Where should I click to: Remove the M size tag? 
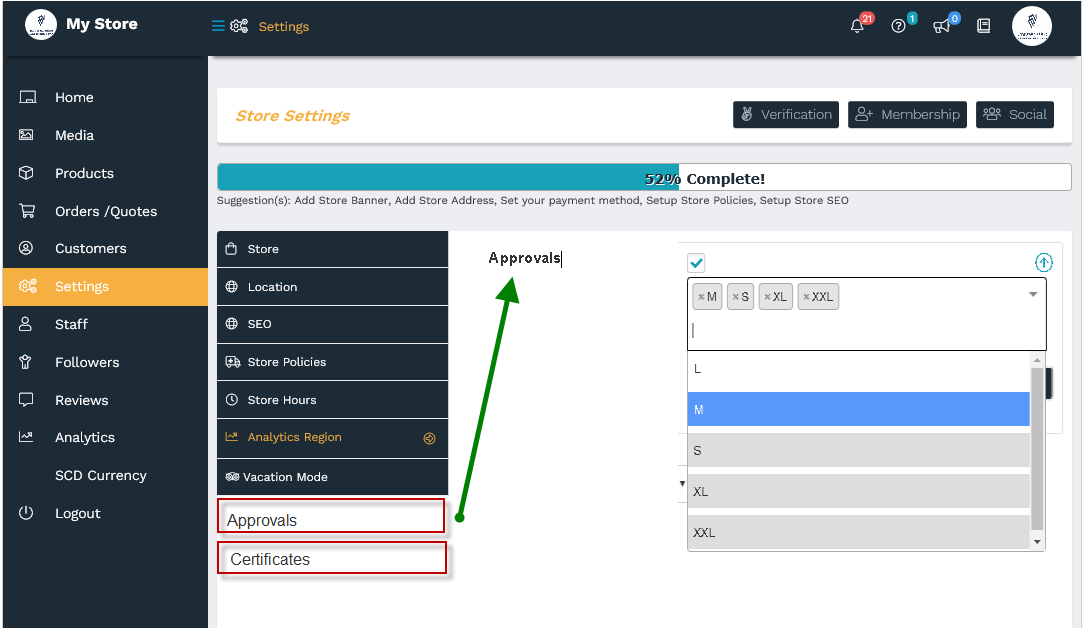[x=701, y=297]
